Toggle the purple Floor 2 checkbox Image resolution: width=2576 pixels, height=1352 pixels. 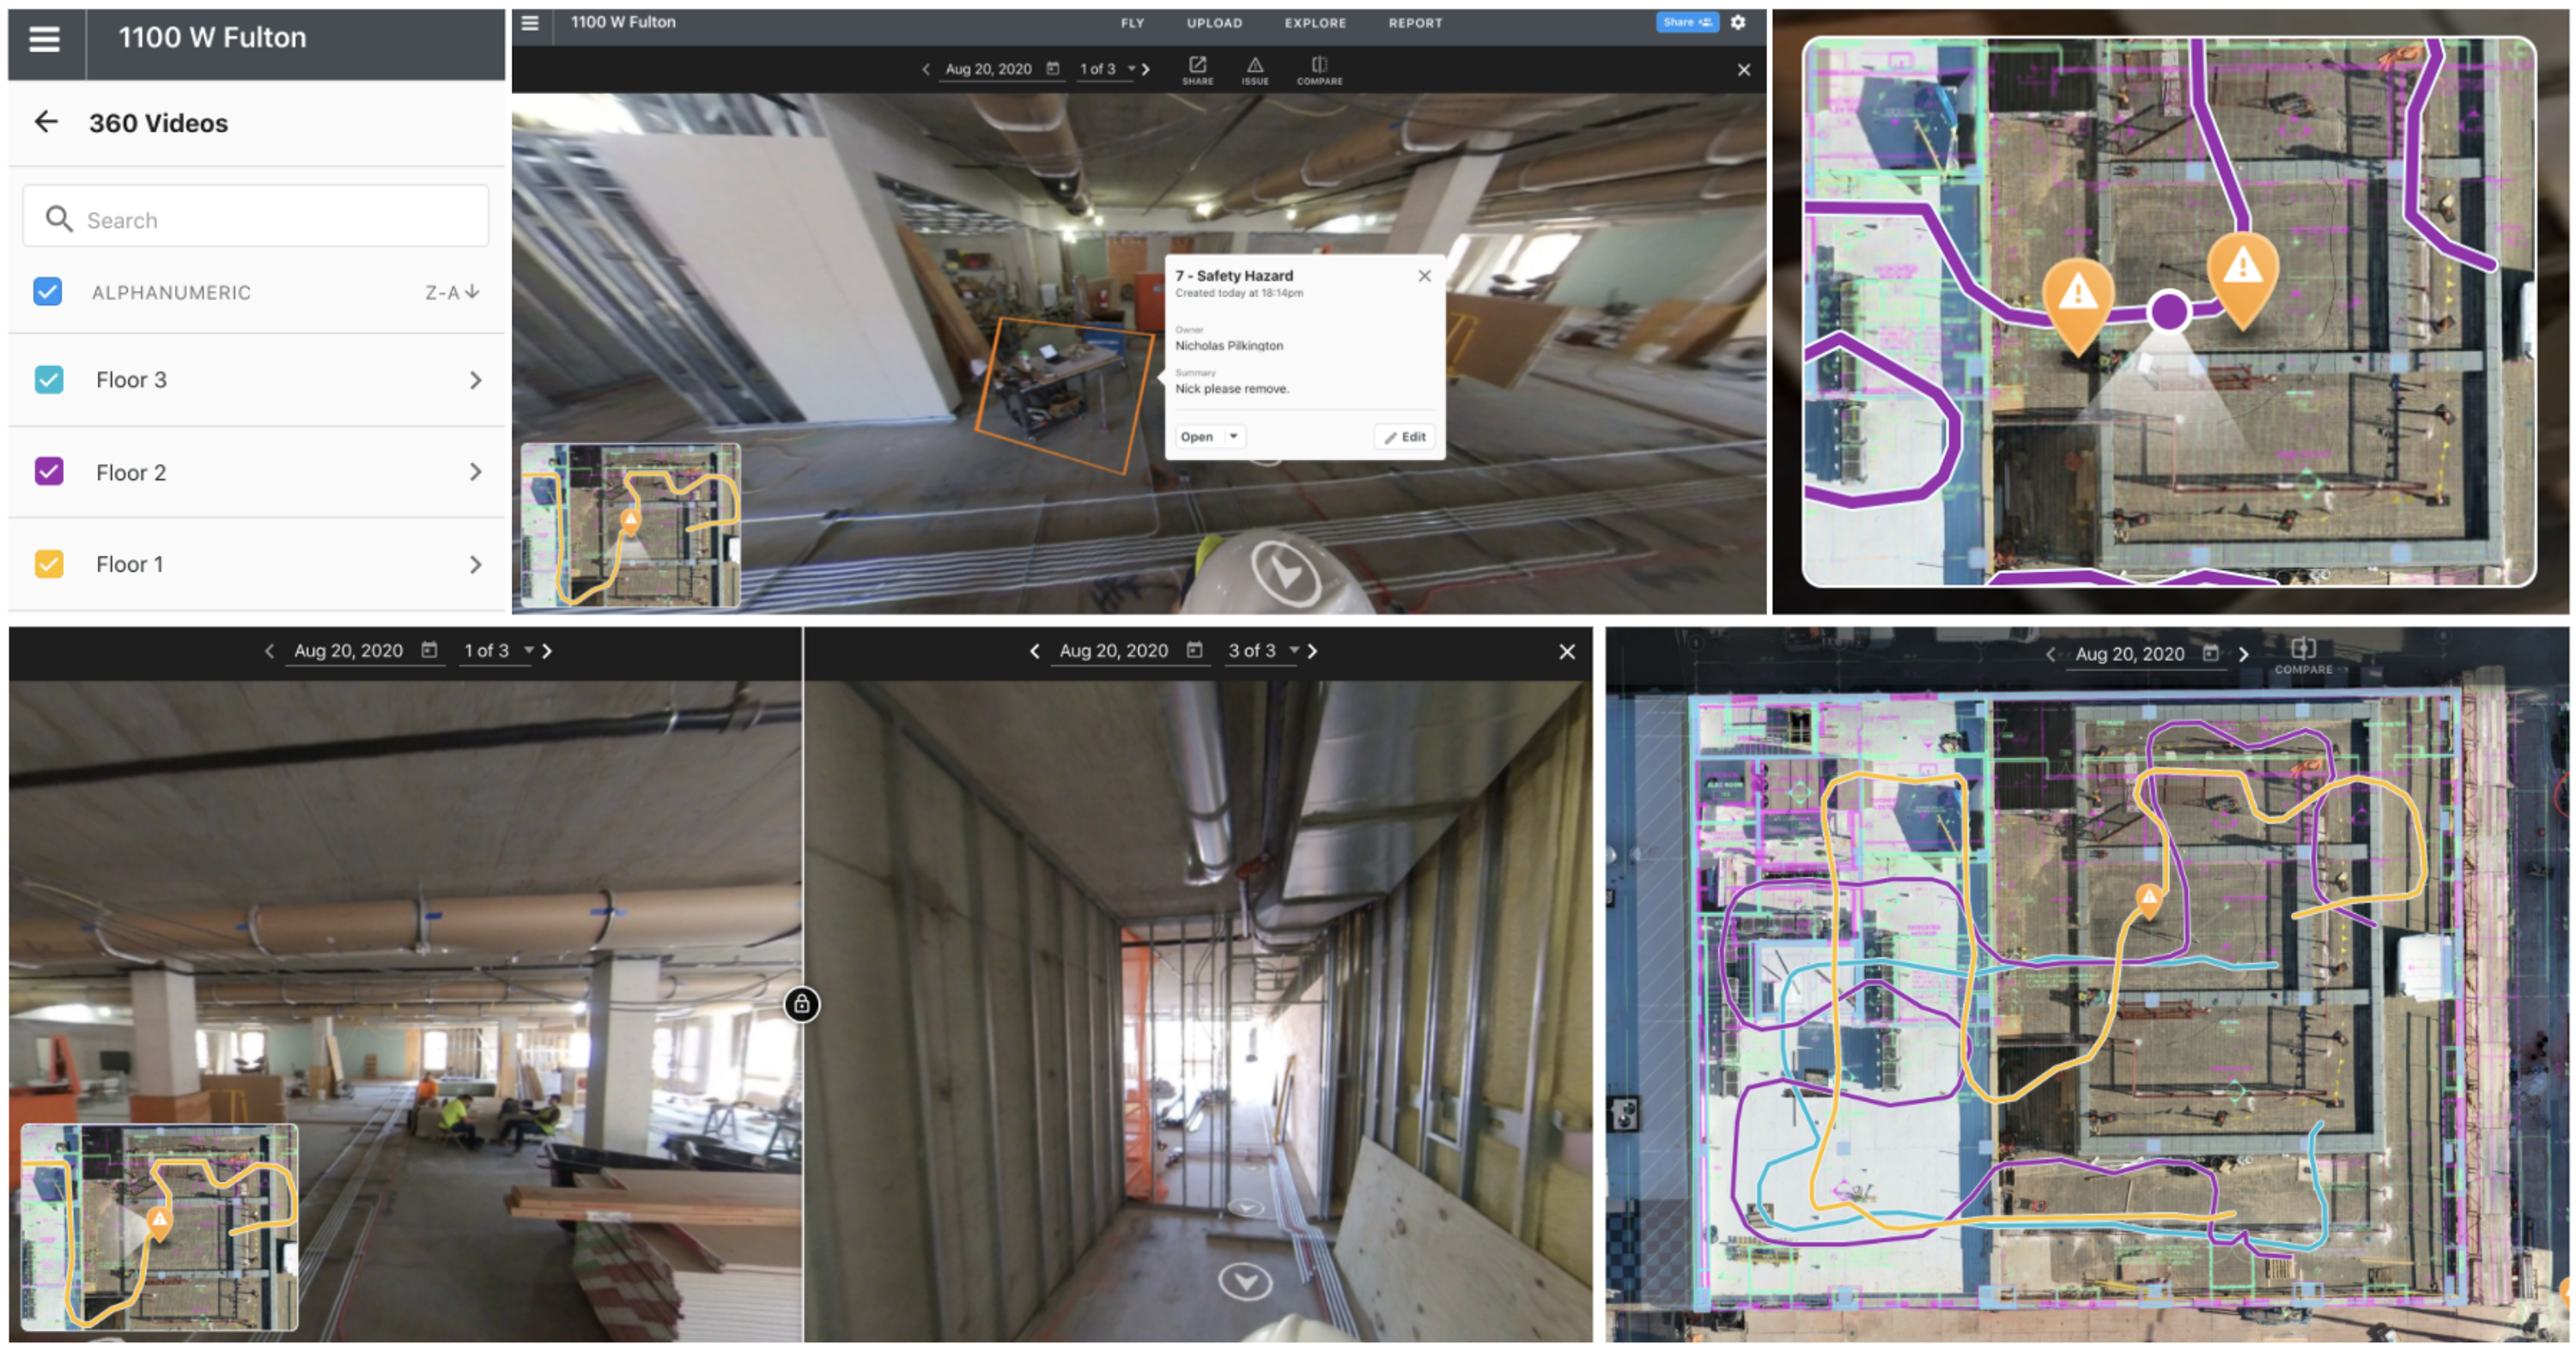(49, 471)
